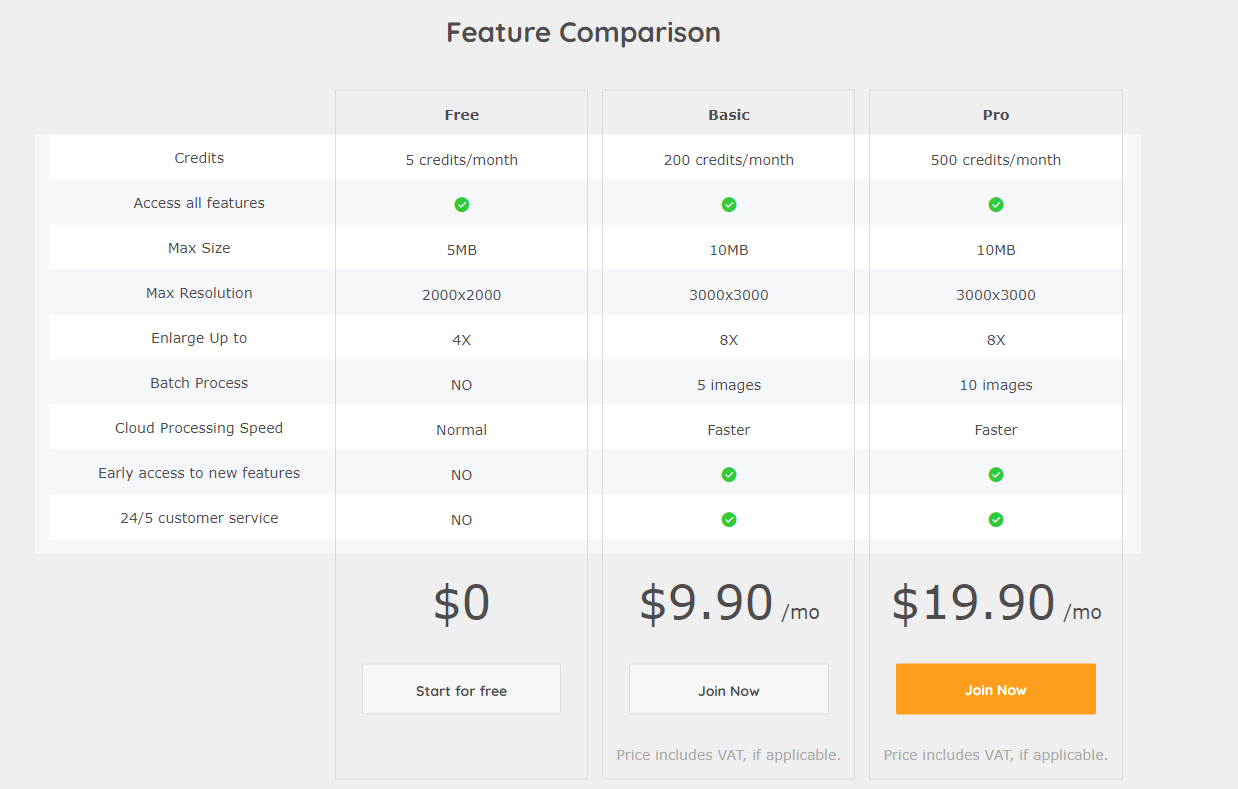Click Basic plan Access all features checkmark
The width and height of the screenshot is (1238, 789).
(x=729, y=204)
